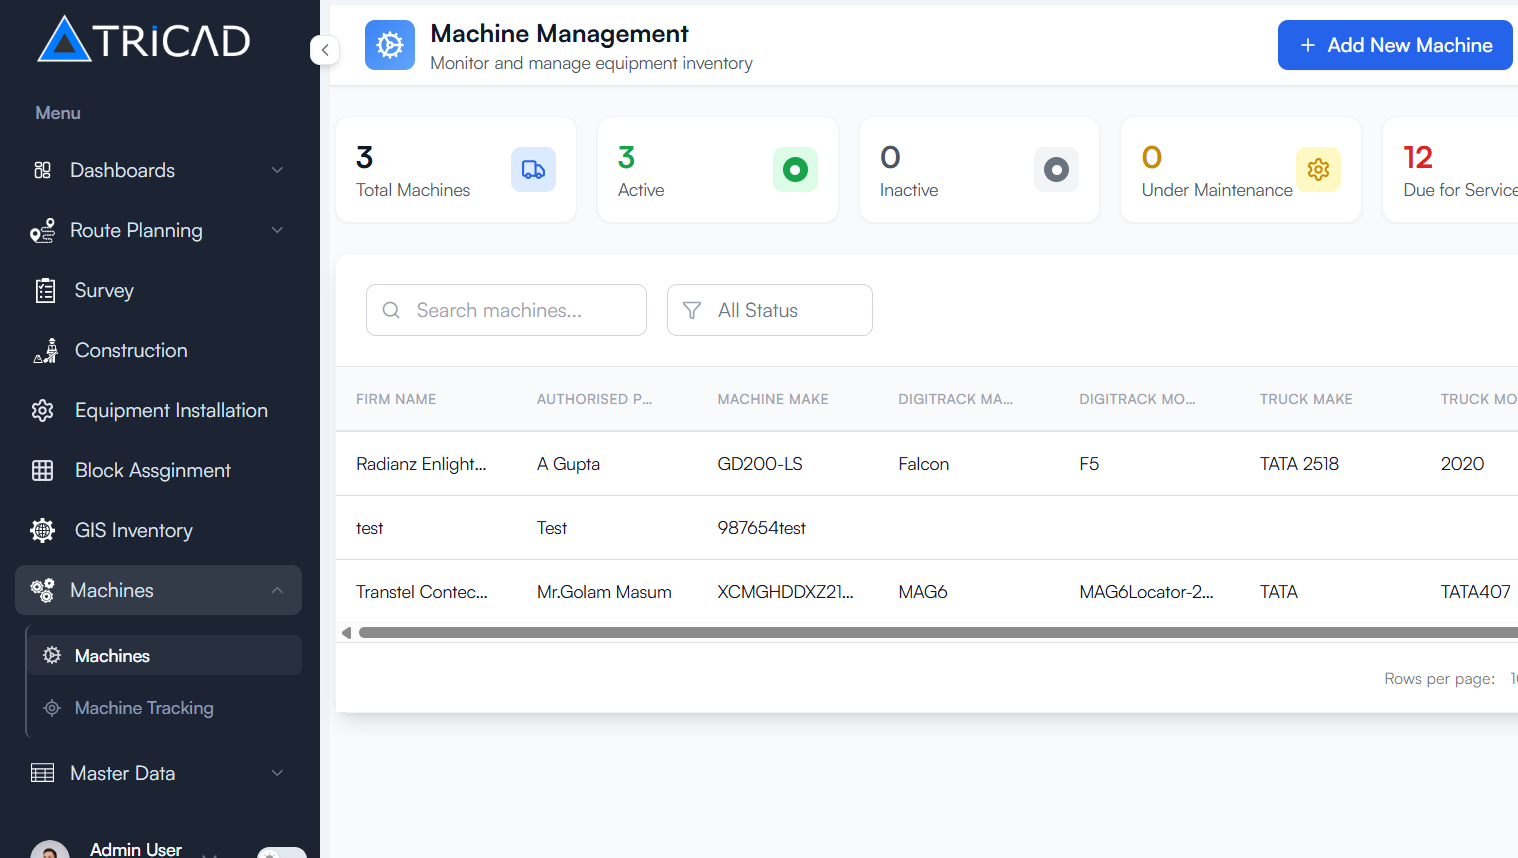Select the Machines submenu item
This screenshot has height=858, width=1518.
pos(111,655)
